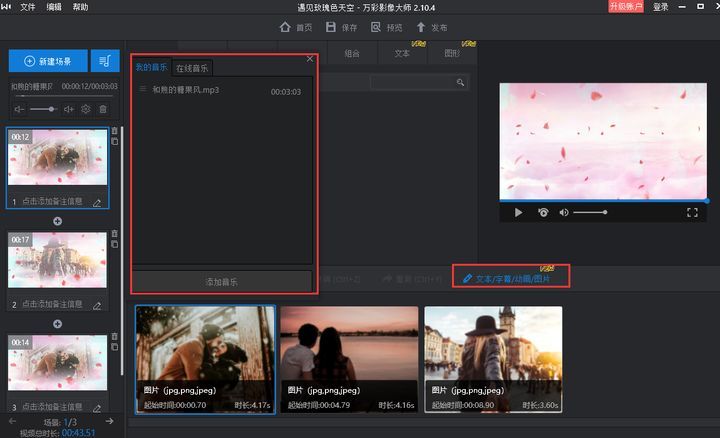Viewport: 720px width, 438px height.
Task: Enter fullscreen preview mode
Action: click(692, 212)
